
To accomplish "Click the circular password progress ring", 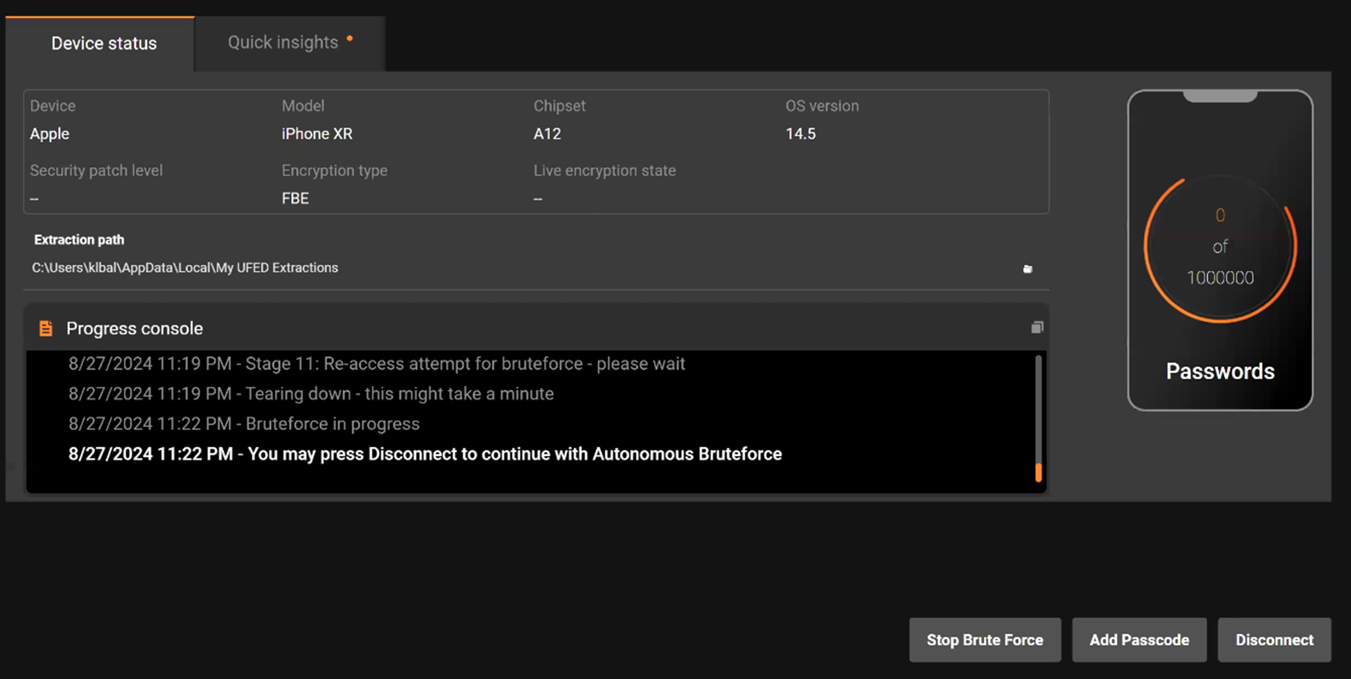I will click(x=1220, y=247).
